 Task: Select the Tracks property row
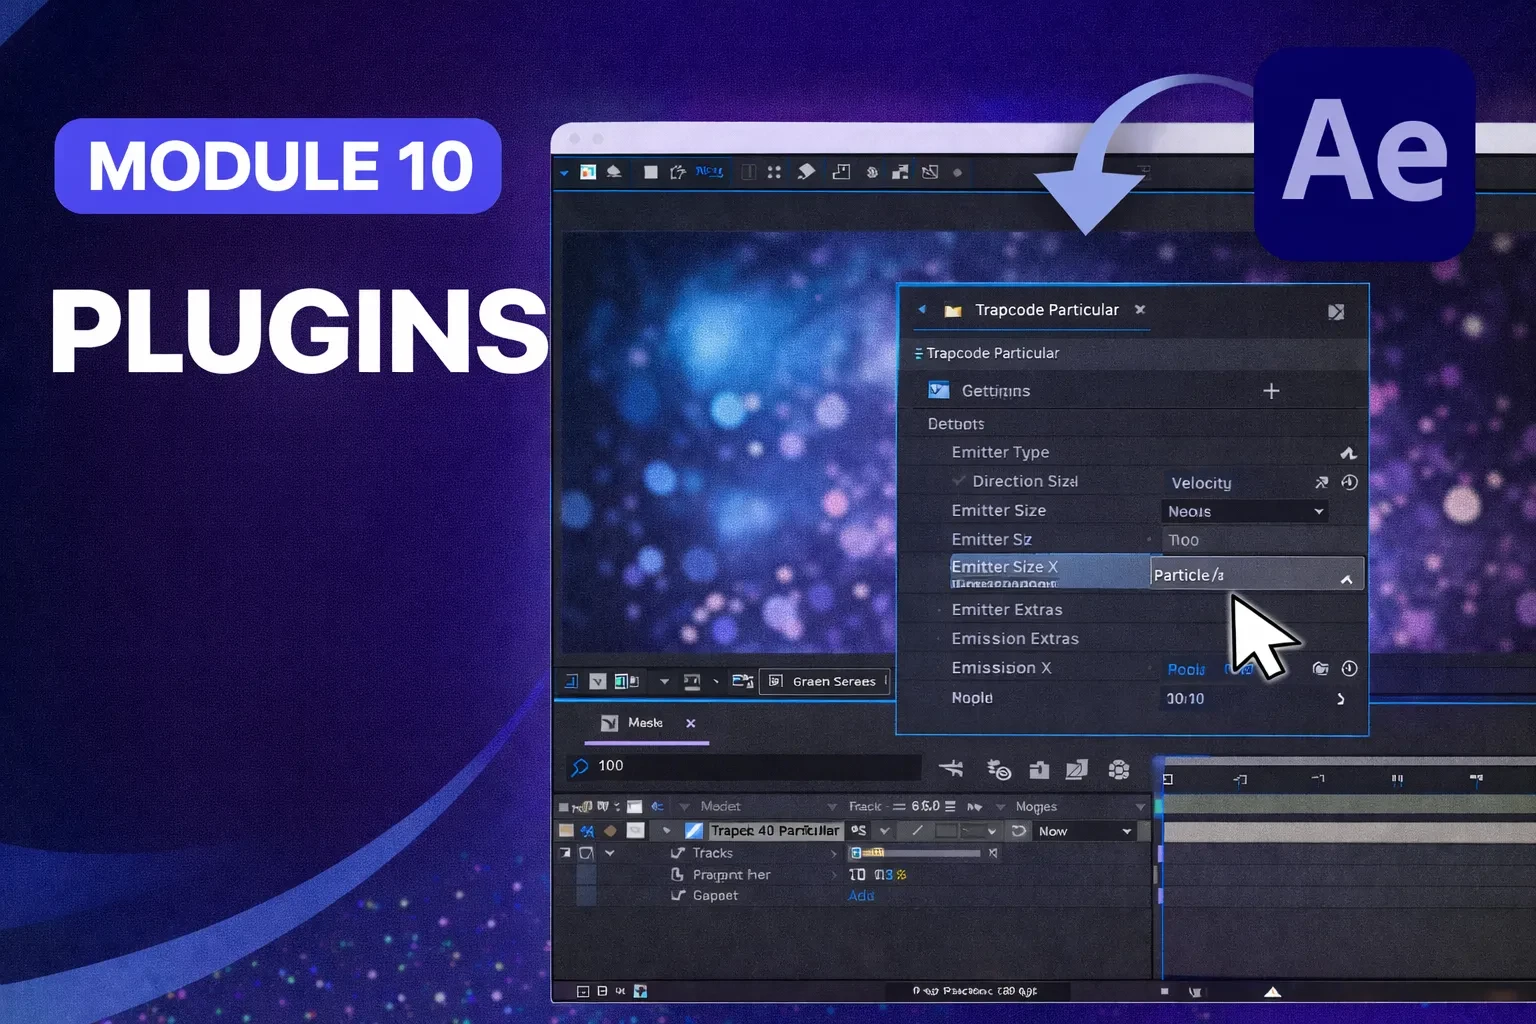coord(713,853)
